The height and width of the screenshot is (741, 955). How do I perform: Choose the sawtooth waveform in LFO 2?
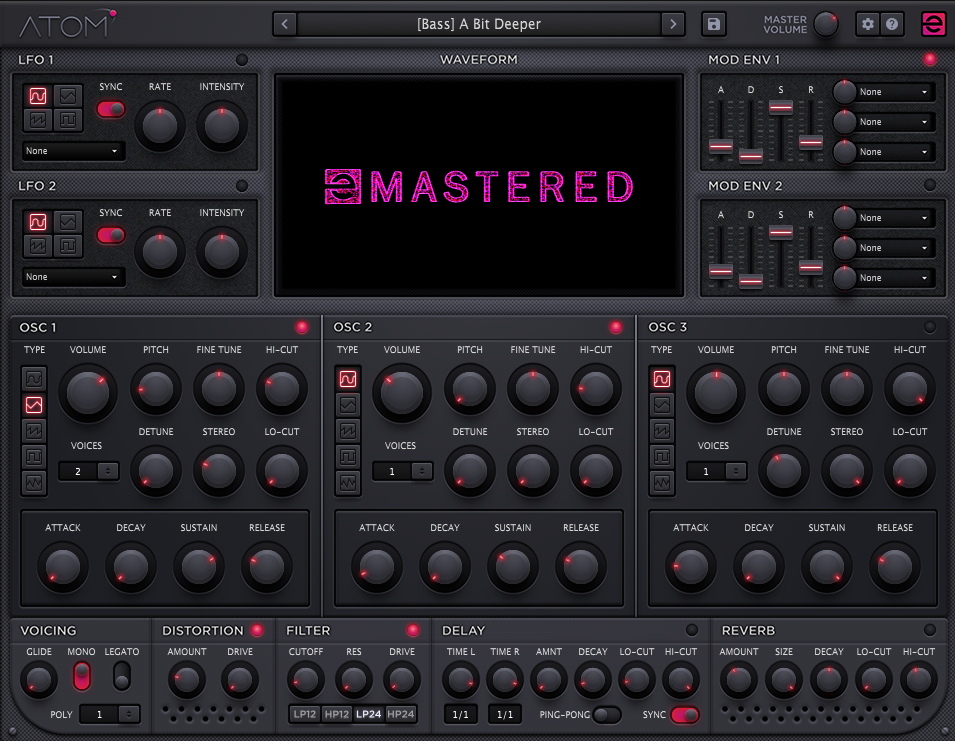click(37, 245)
